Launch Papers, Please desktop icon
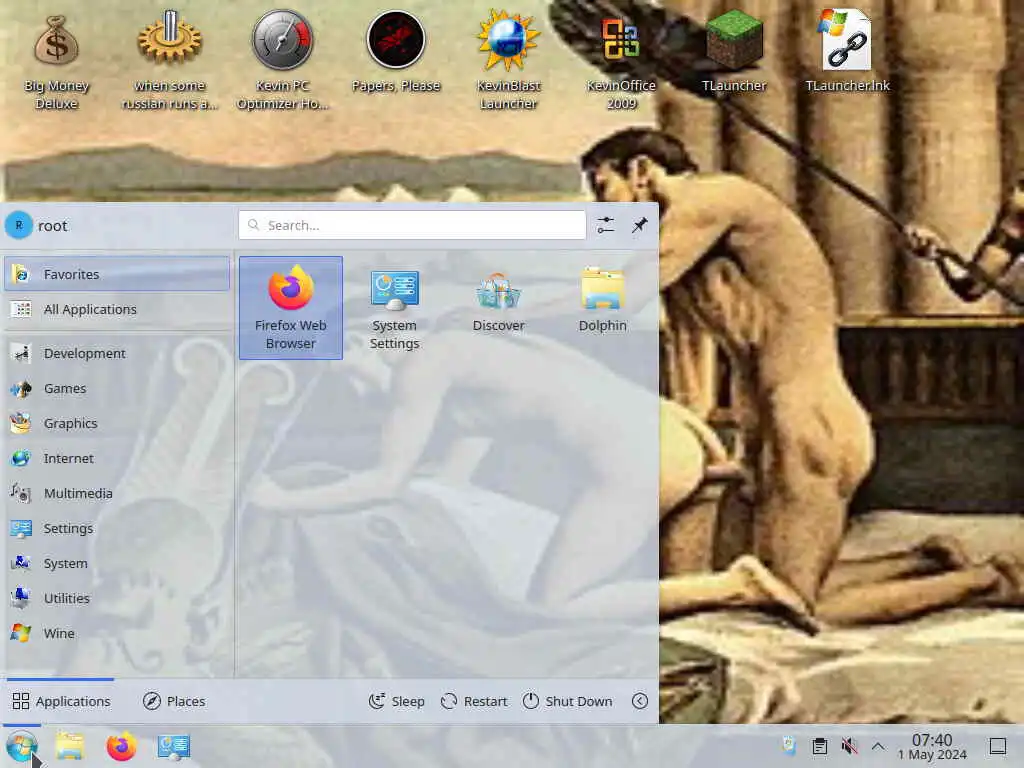This screenshot has width=1024, height=768. (x=396, y=52)
